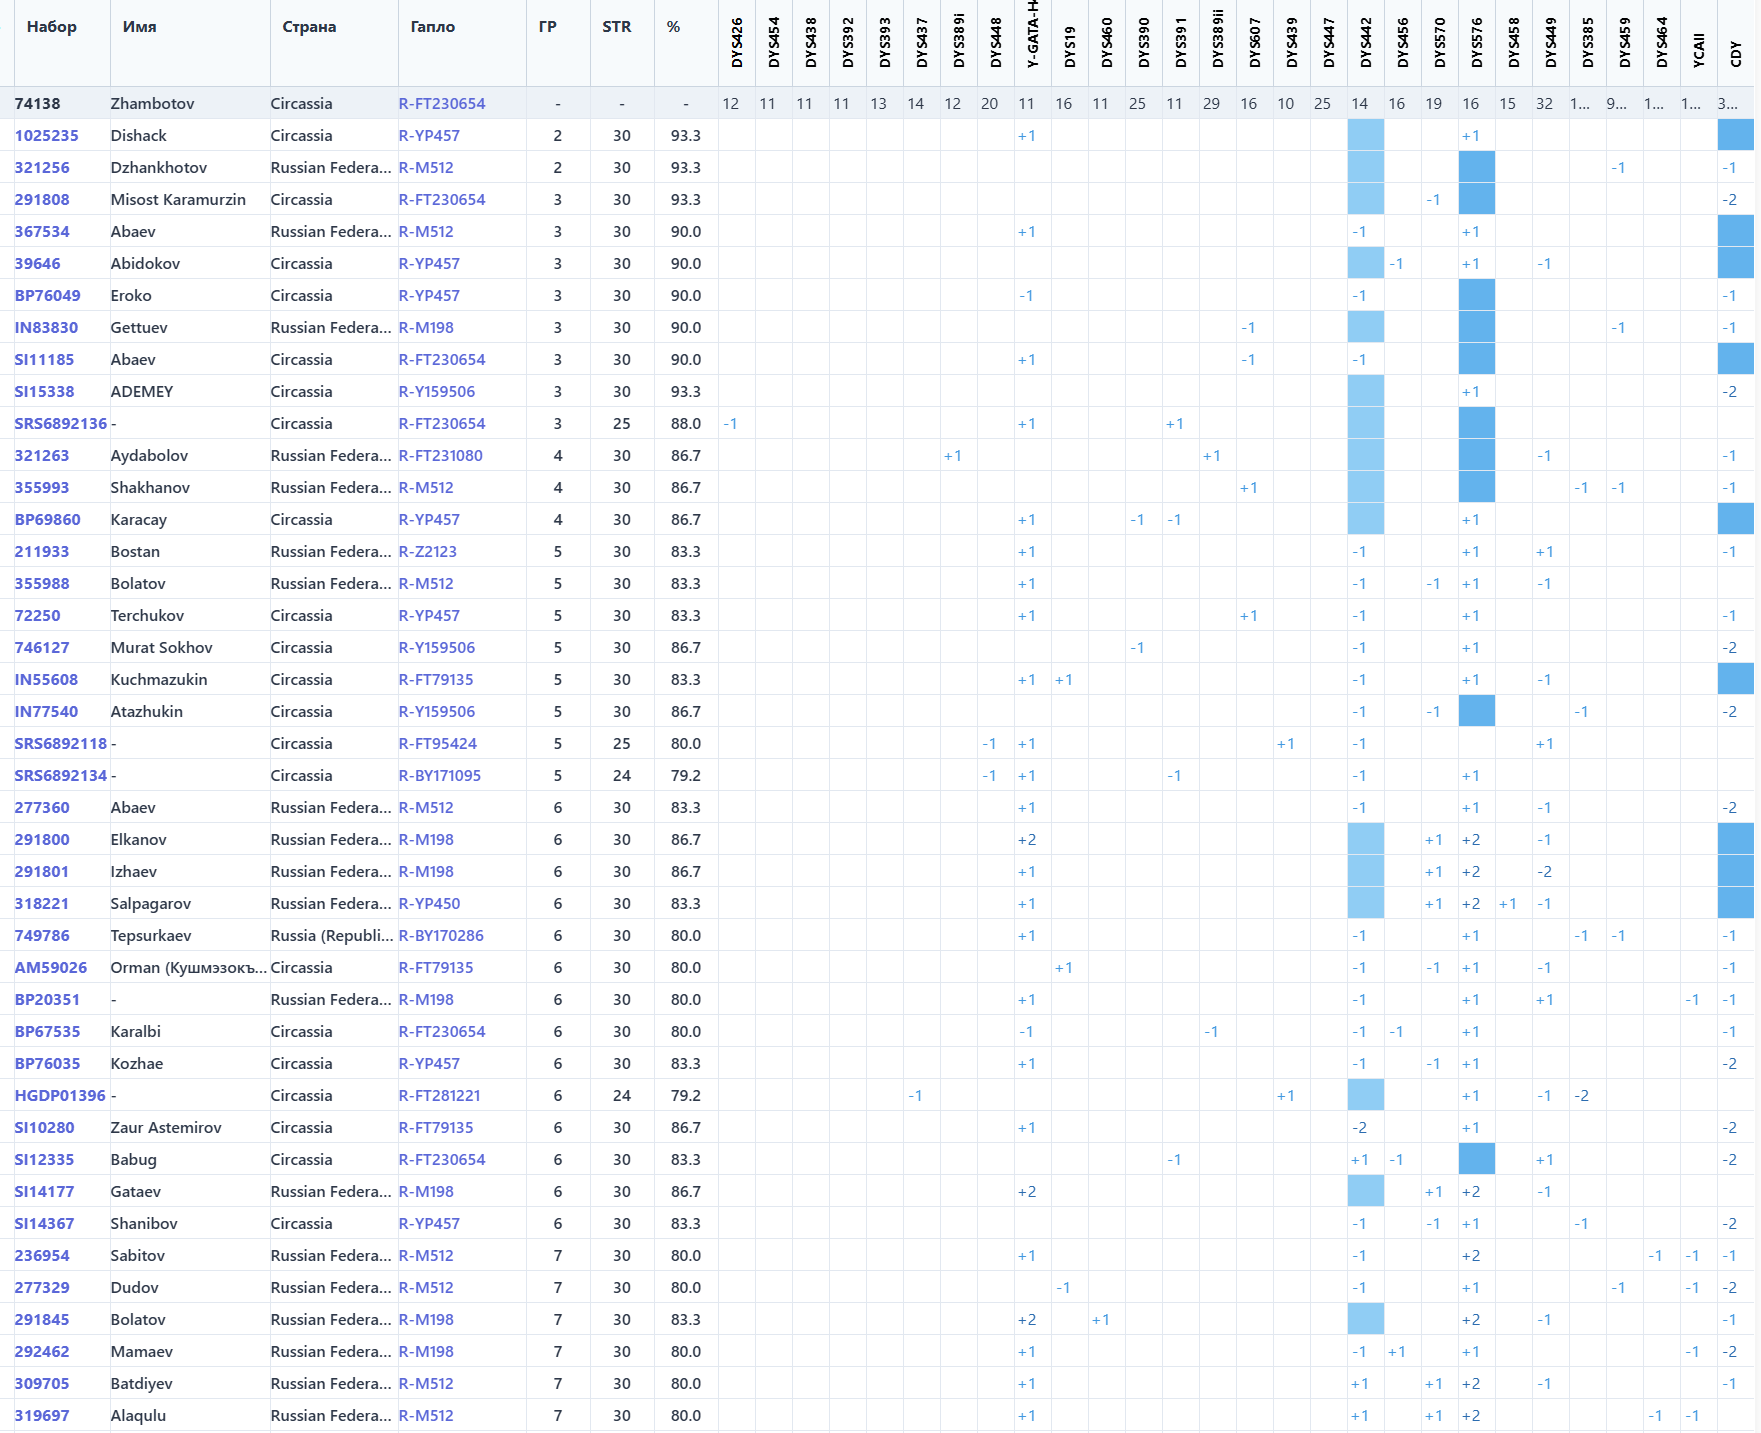The width and height of the screenshot is (1761, 1433).
Task: Open kit AM59026 link
Action: (x=50, y=967)
